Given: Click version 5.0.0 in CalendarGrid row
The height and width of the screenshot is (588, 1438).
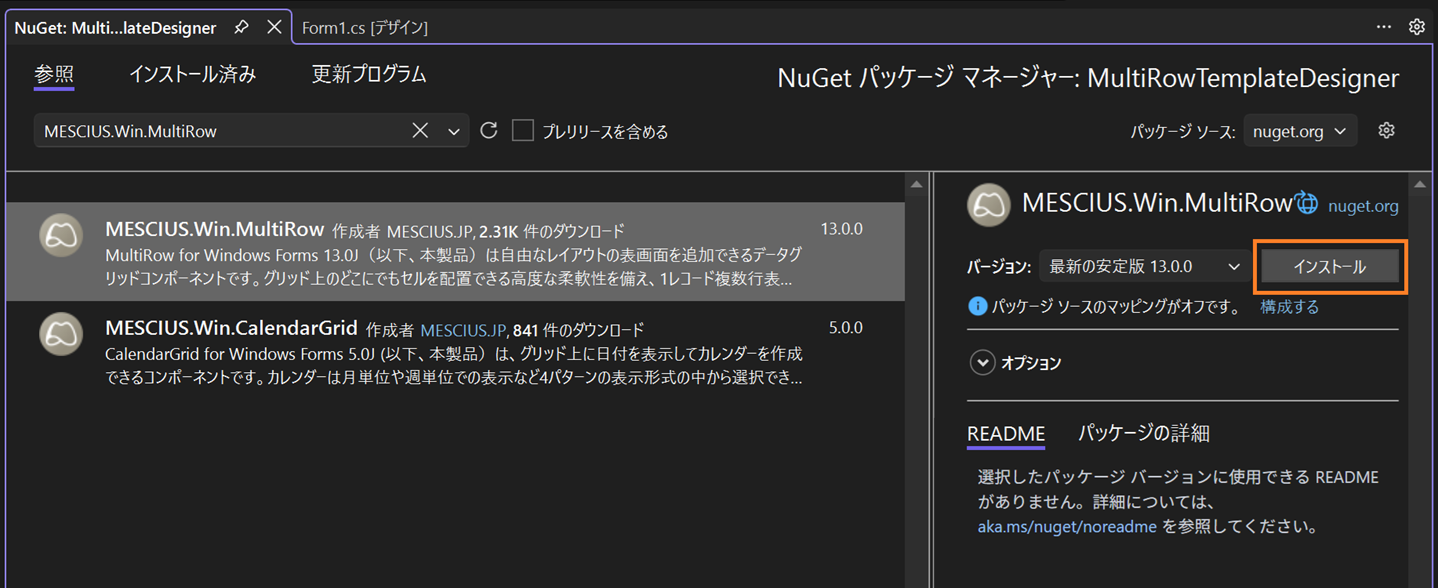Looking at the screenshot, I should [x=846, y=327].
